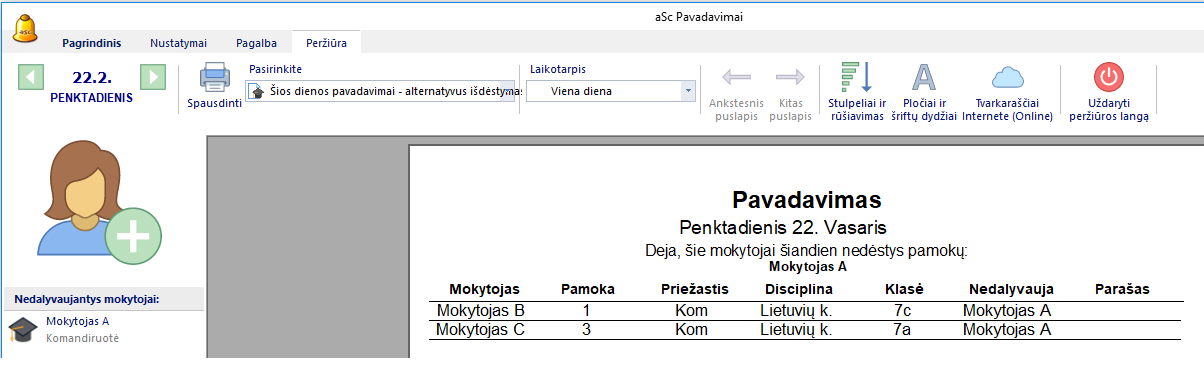The image size is (1204, 375).
Task: Advance to next day with right green arrow
Action: (152, 78)
